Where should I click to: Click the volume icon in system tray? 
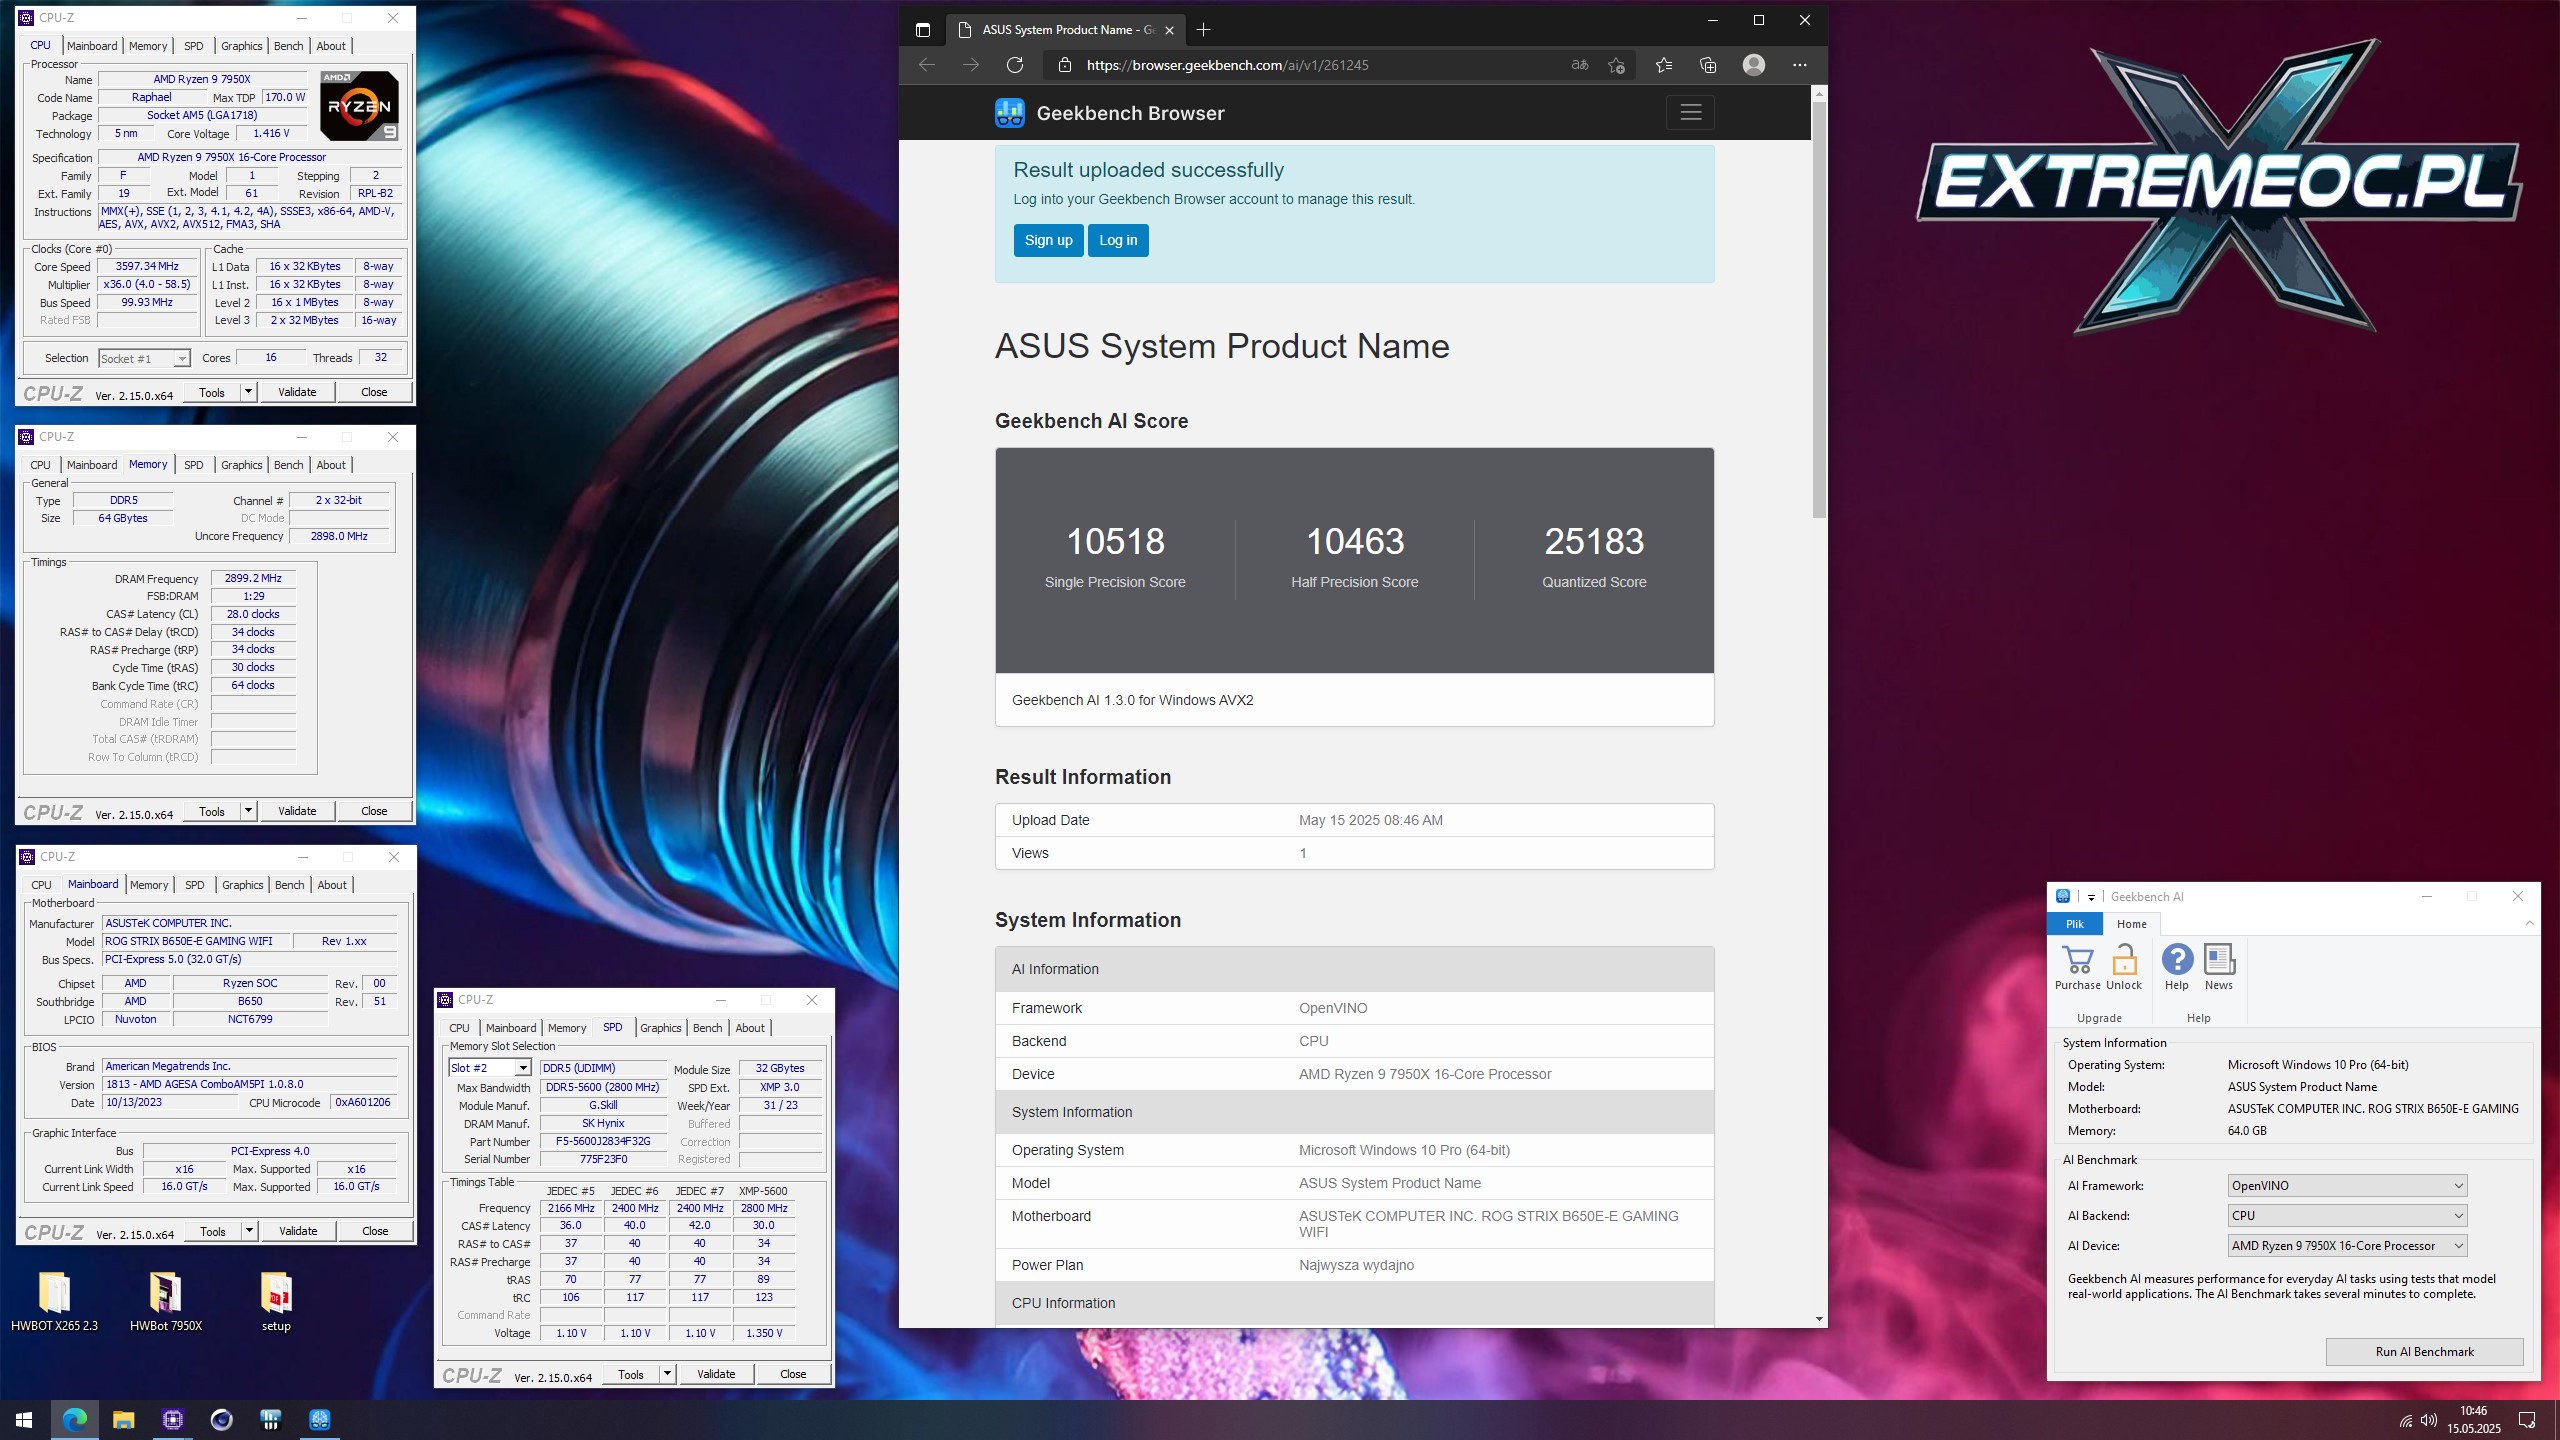(x=2429, y=1420)
